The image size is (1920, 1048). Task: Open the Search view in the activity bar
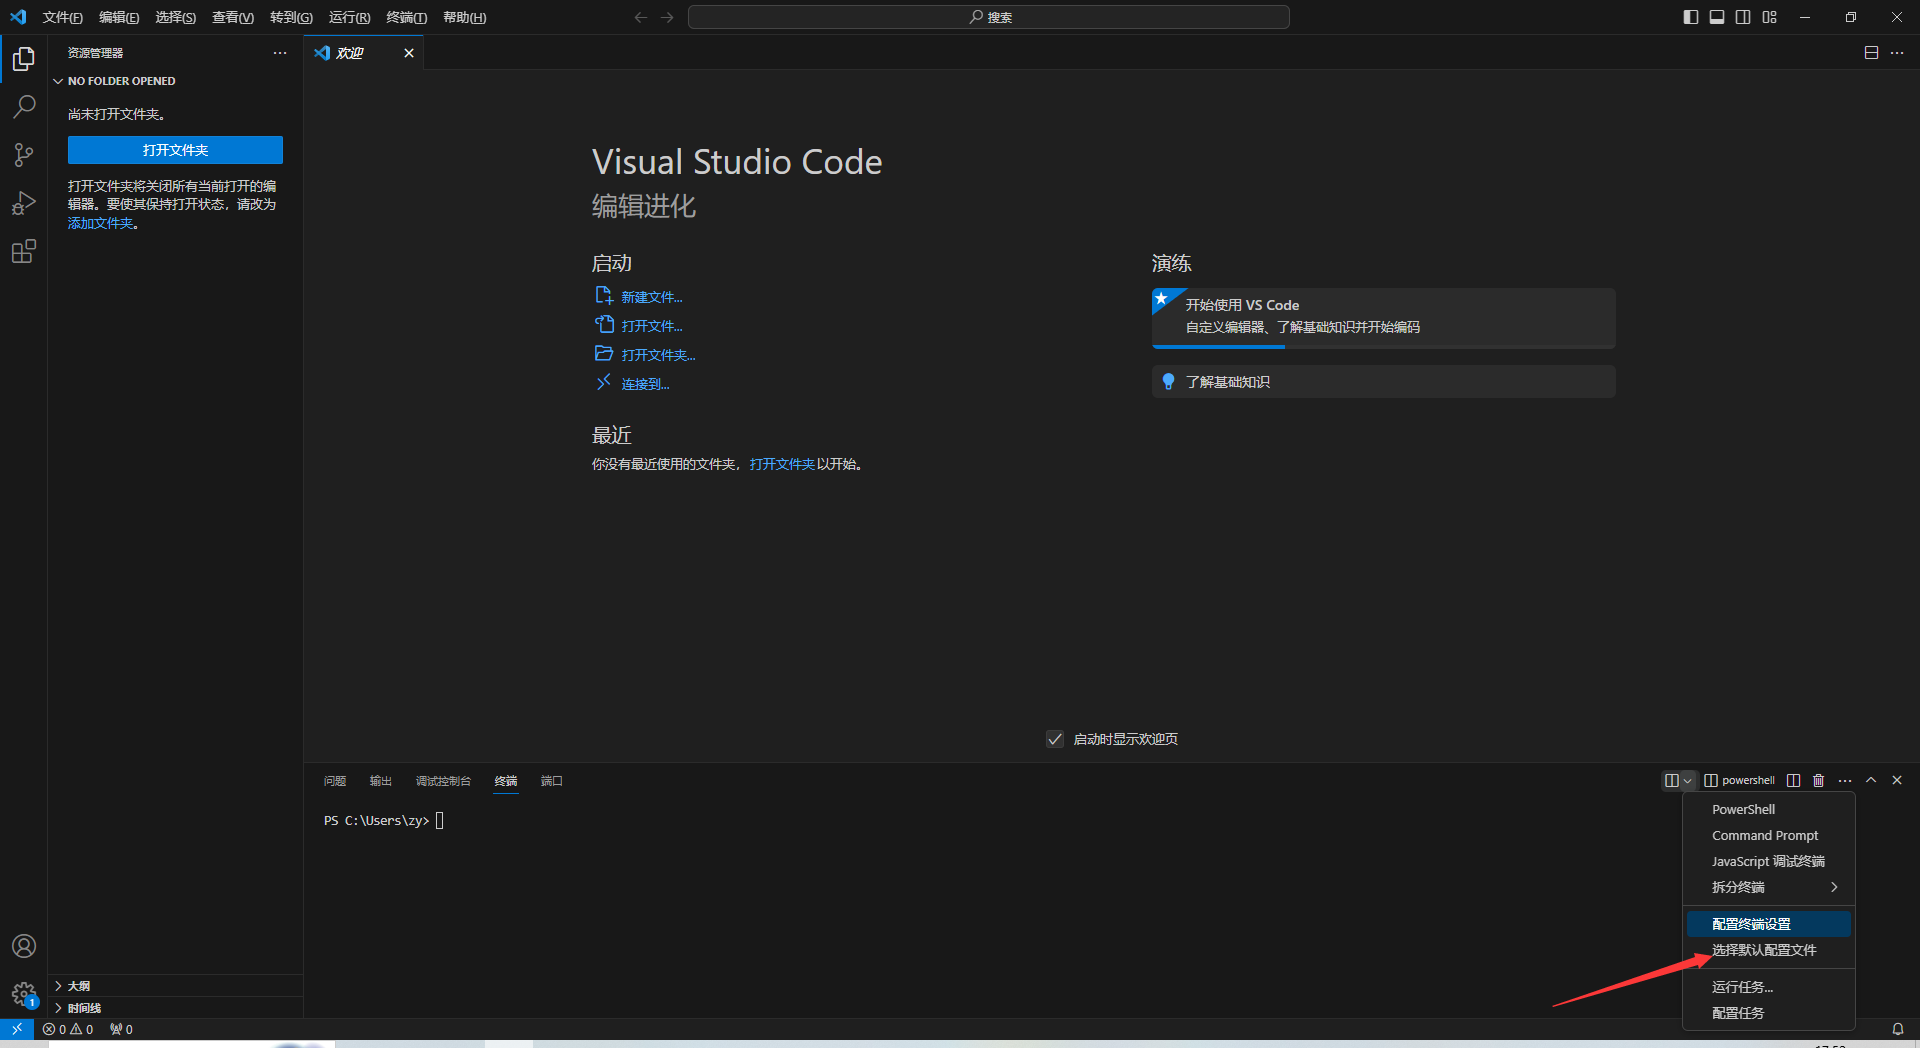pyautogui.click(x=24, y=107)
